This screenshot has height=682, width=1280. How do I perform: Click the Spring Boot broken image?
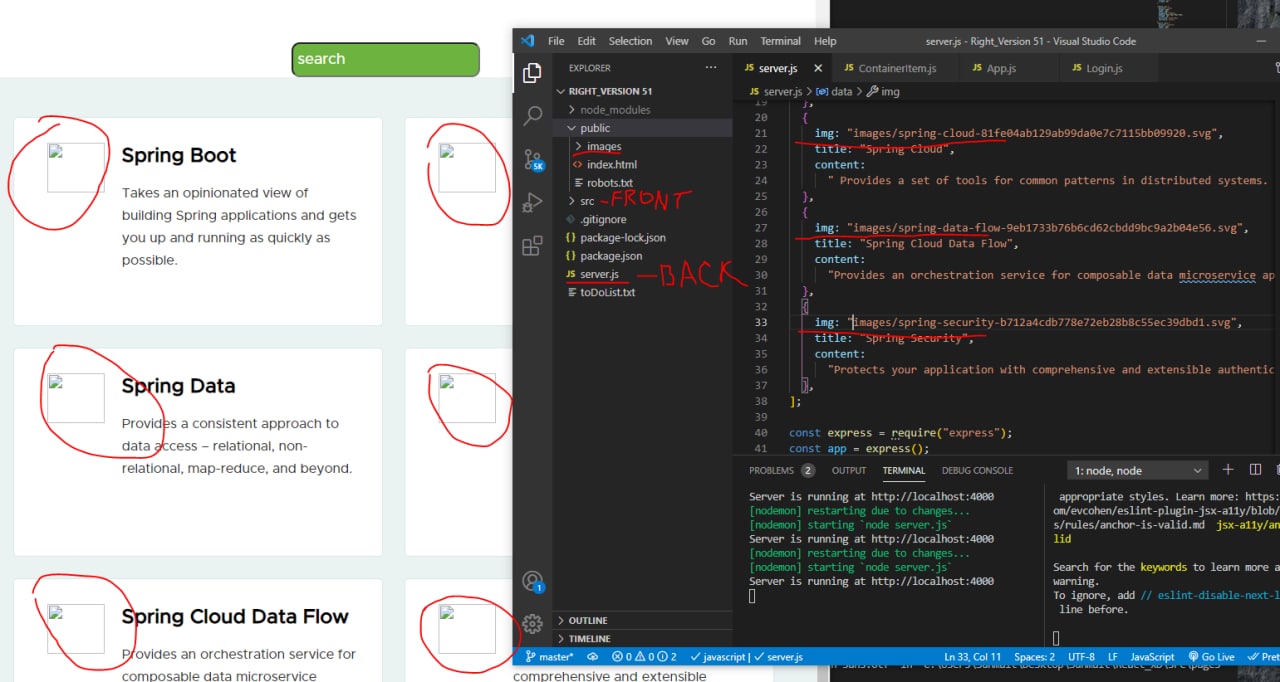pos(76,167)
